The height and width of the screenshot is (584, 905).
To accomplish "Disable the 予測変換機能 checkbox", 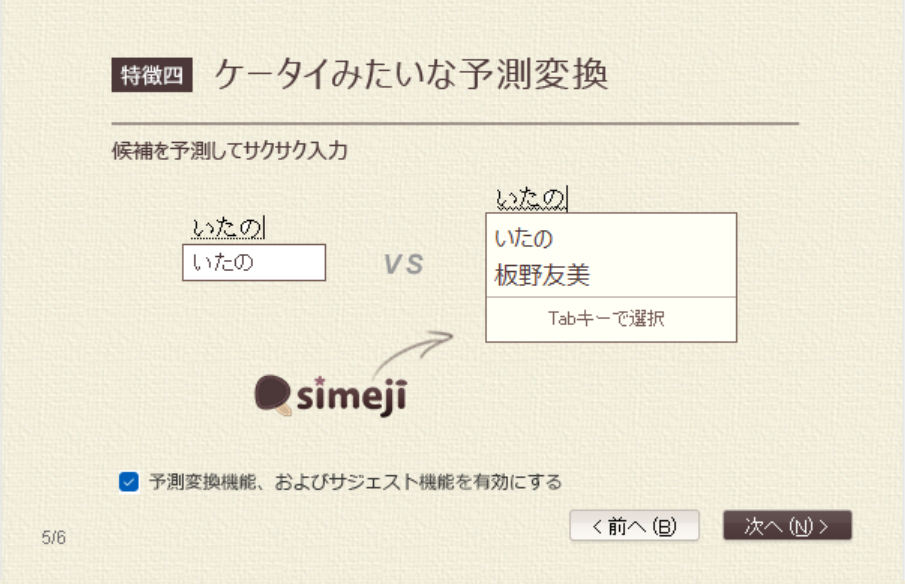I will coord(128,482).
